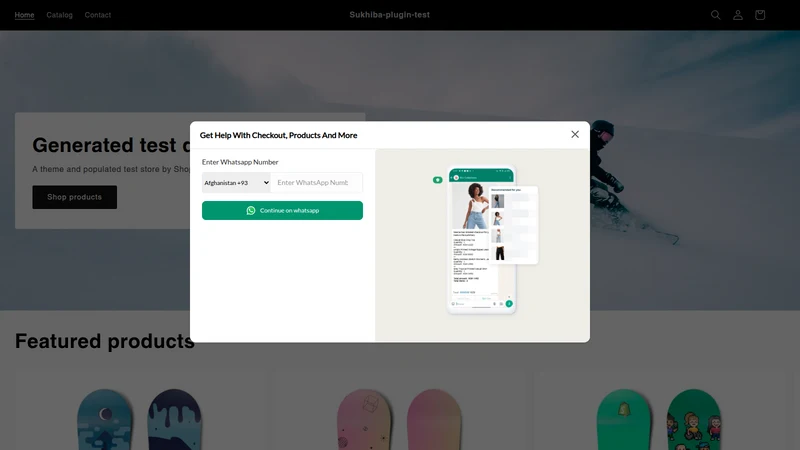Open the search icon in header
The height and width of the screenshot is (450, 800).
click(715, 15)
